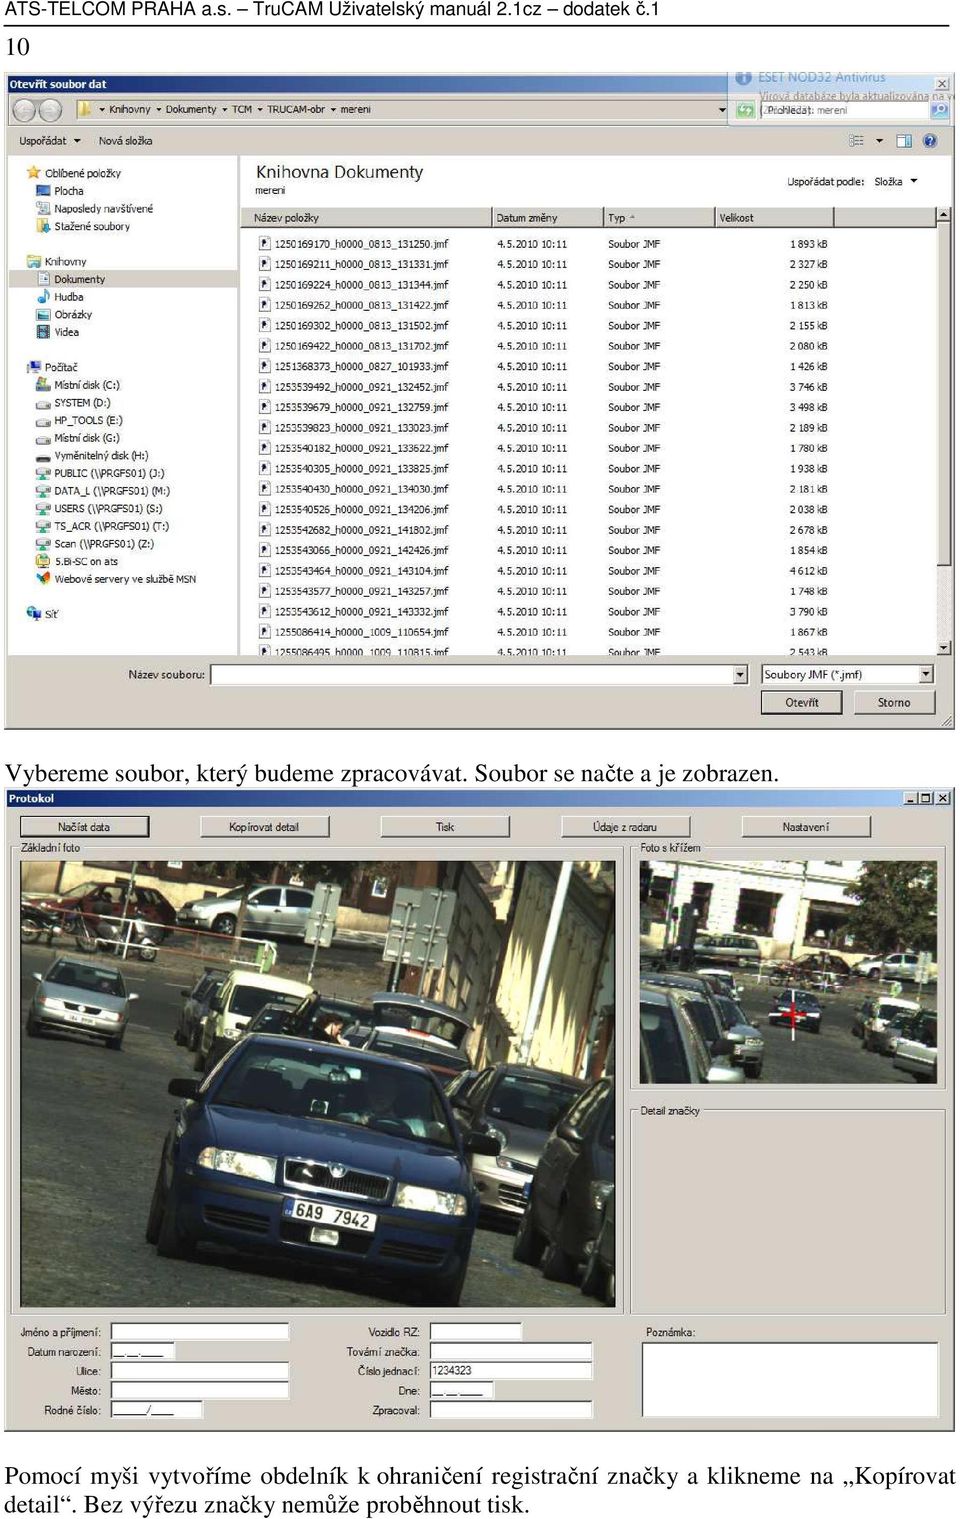
Task: Click Údaje z radaru button
Action: coord(625,827)
